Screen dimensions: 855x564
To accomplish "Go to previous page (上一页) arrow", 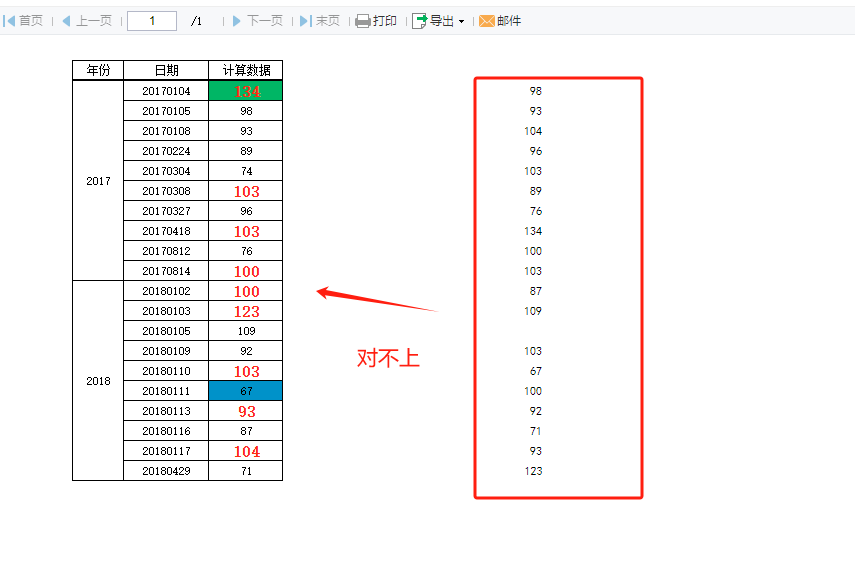I will point(67,21).
